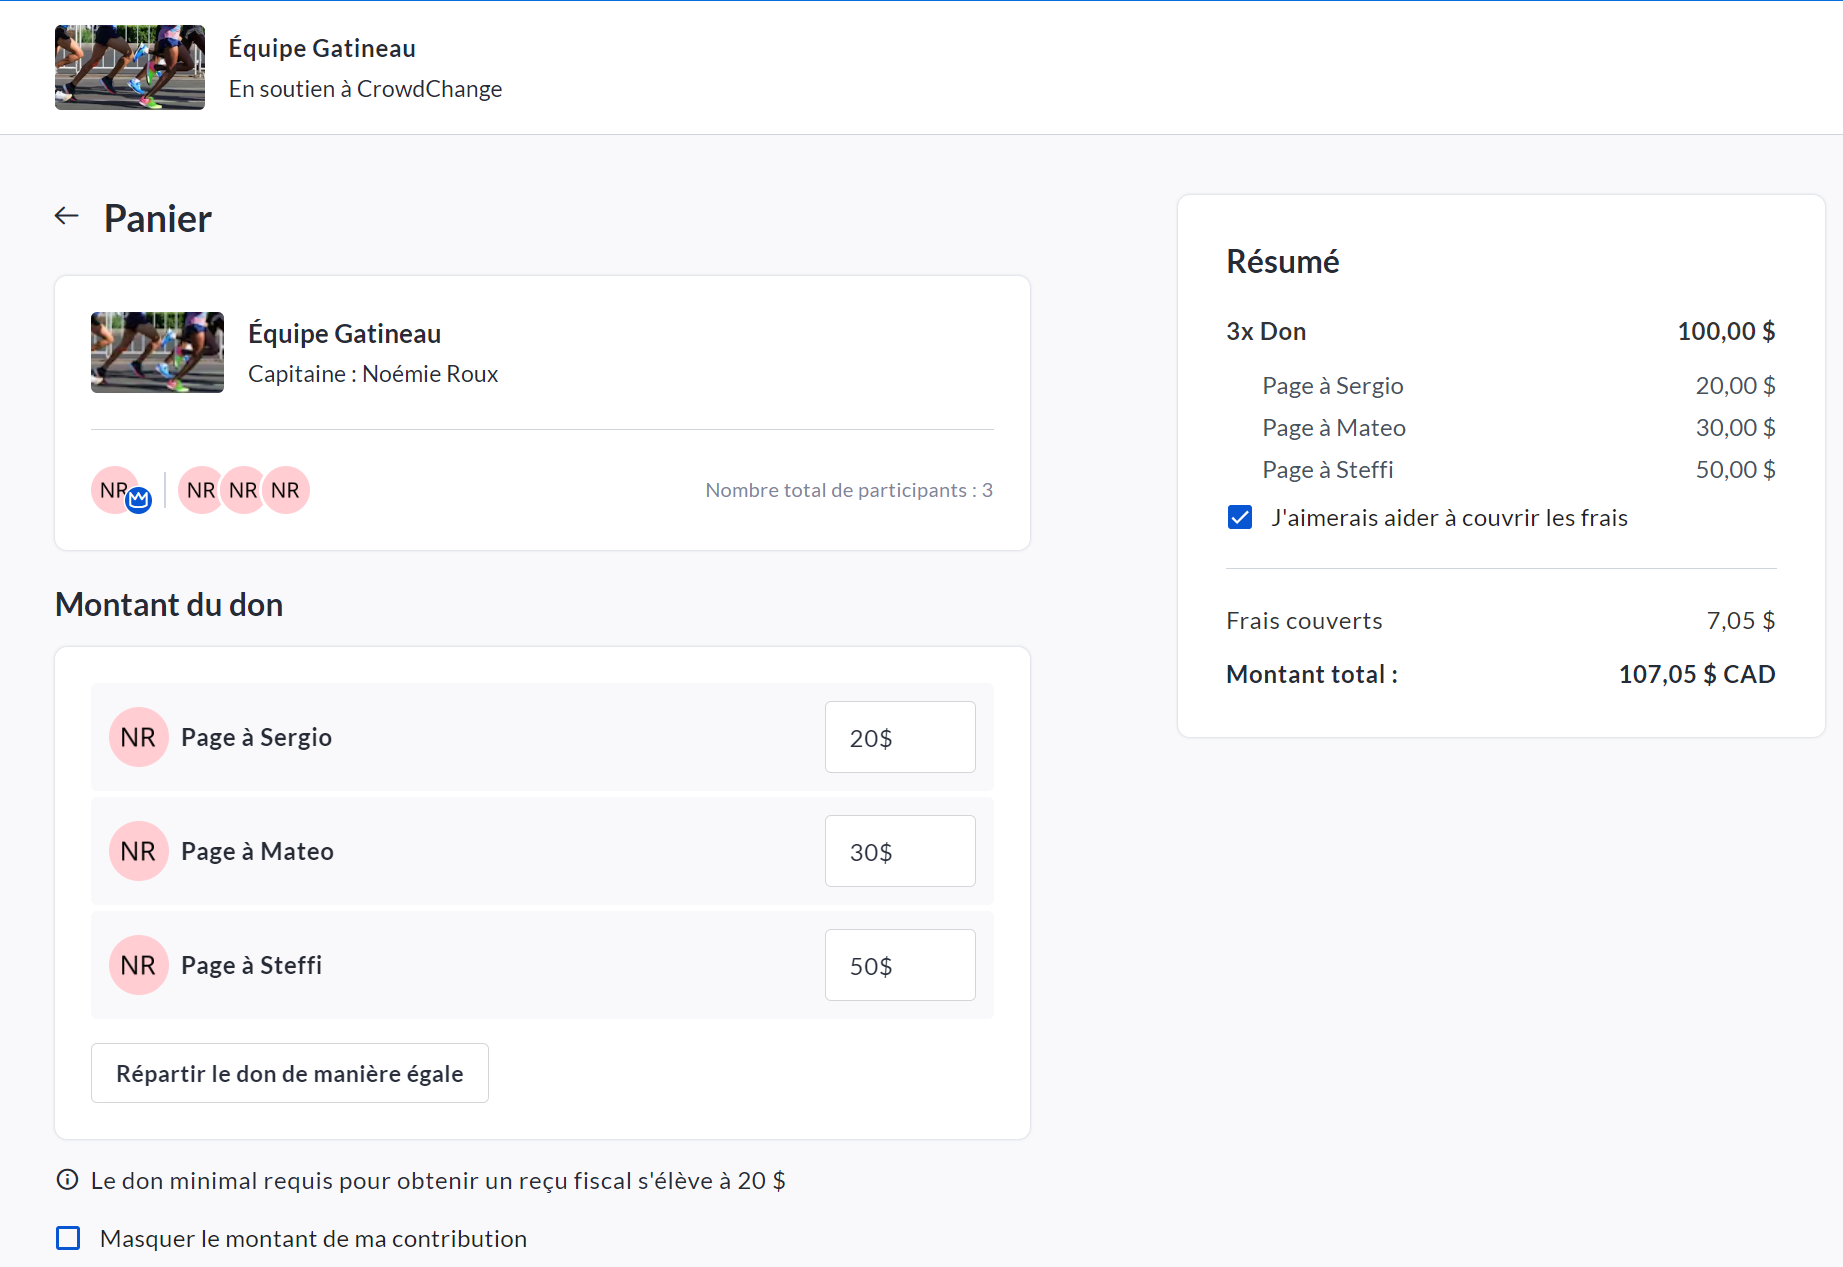Click the middle participant avatar in team card
The height and width of the screenshot is (1267, 1843).
tap(243, 490)
